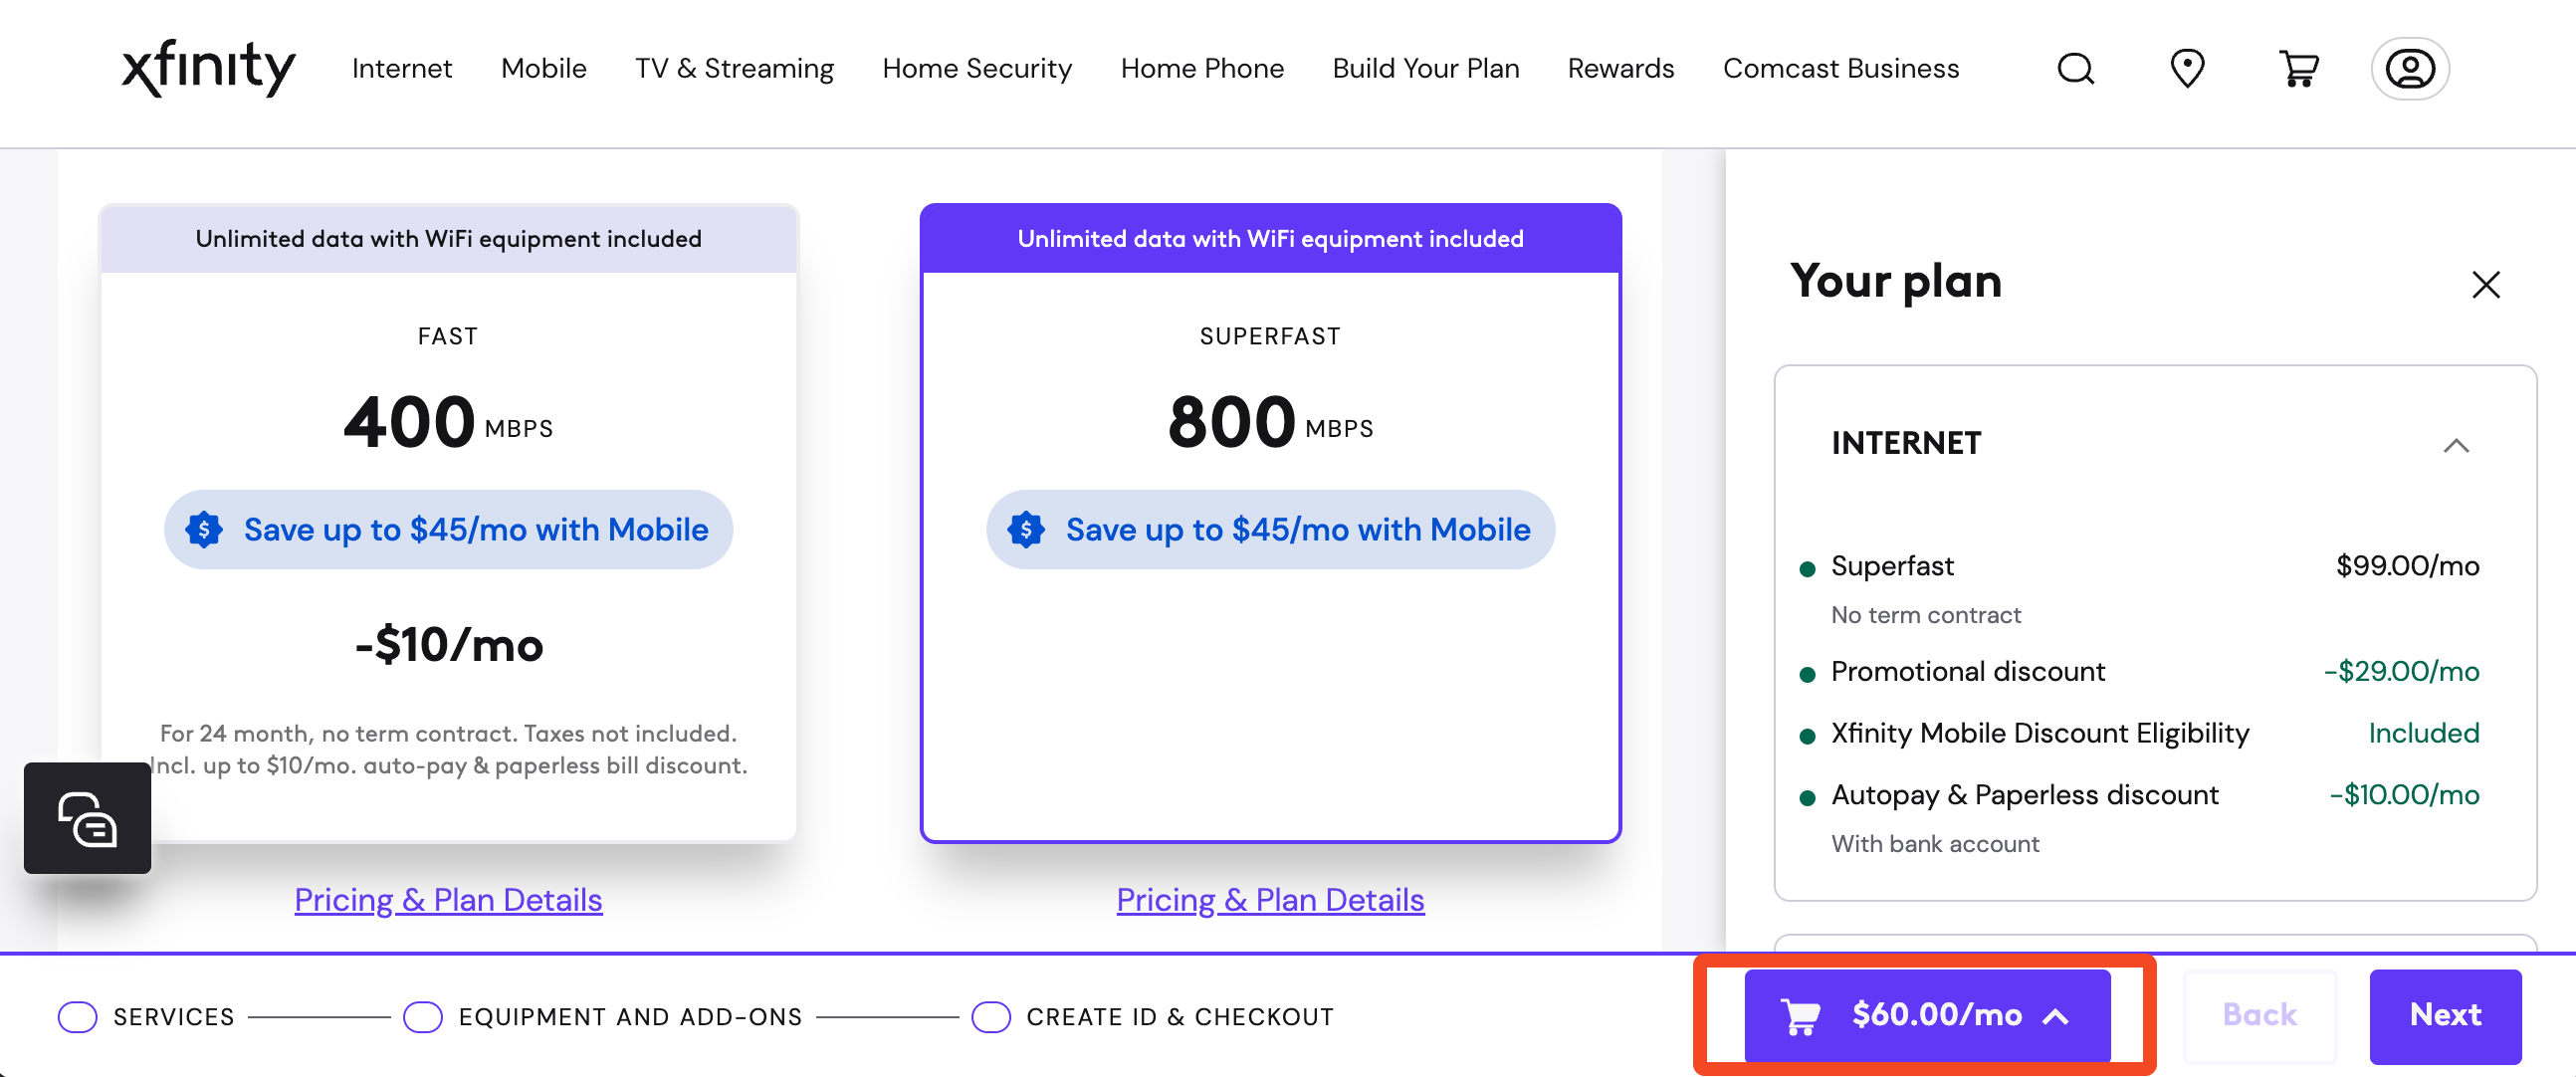Click the Back button

pos(2259,1015)
